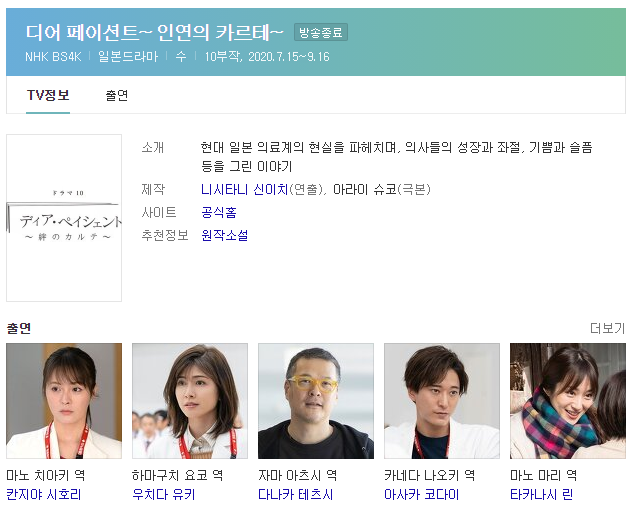Viewport: 633px width, 509px height.
Task: Open actor link 다나카 테츠시
Action: tap(296, 494)
